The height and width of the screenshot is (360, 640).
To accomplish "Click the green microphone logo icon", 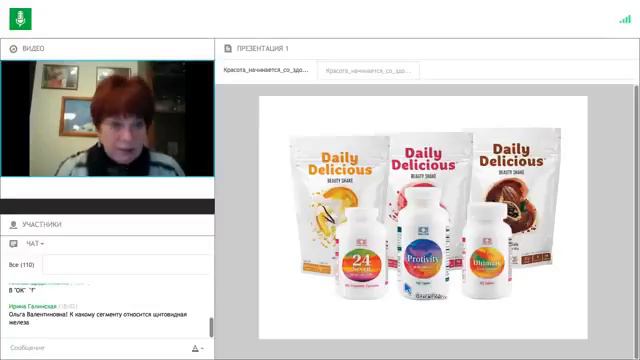I will pos(20,19).
